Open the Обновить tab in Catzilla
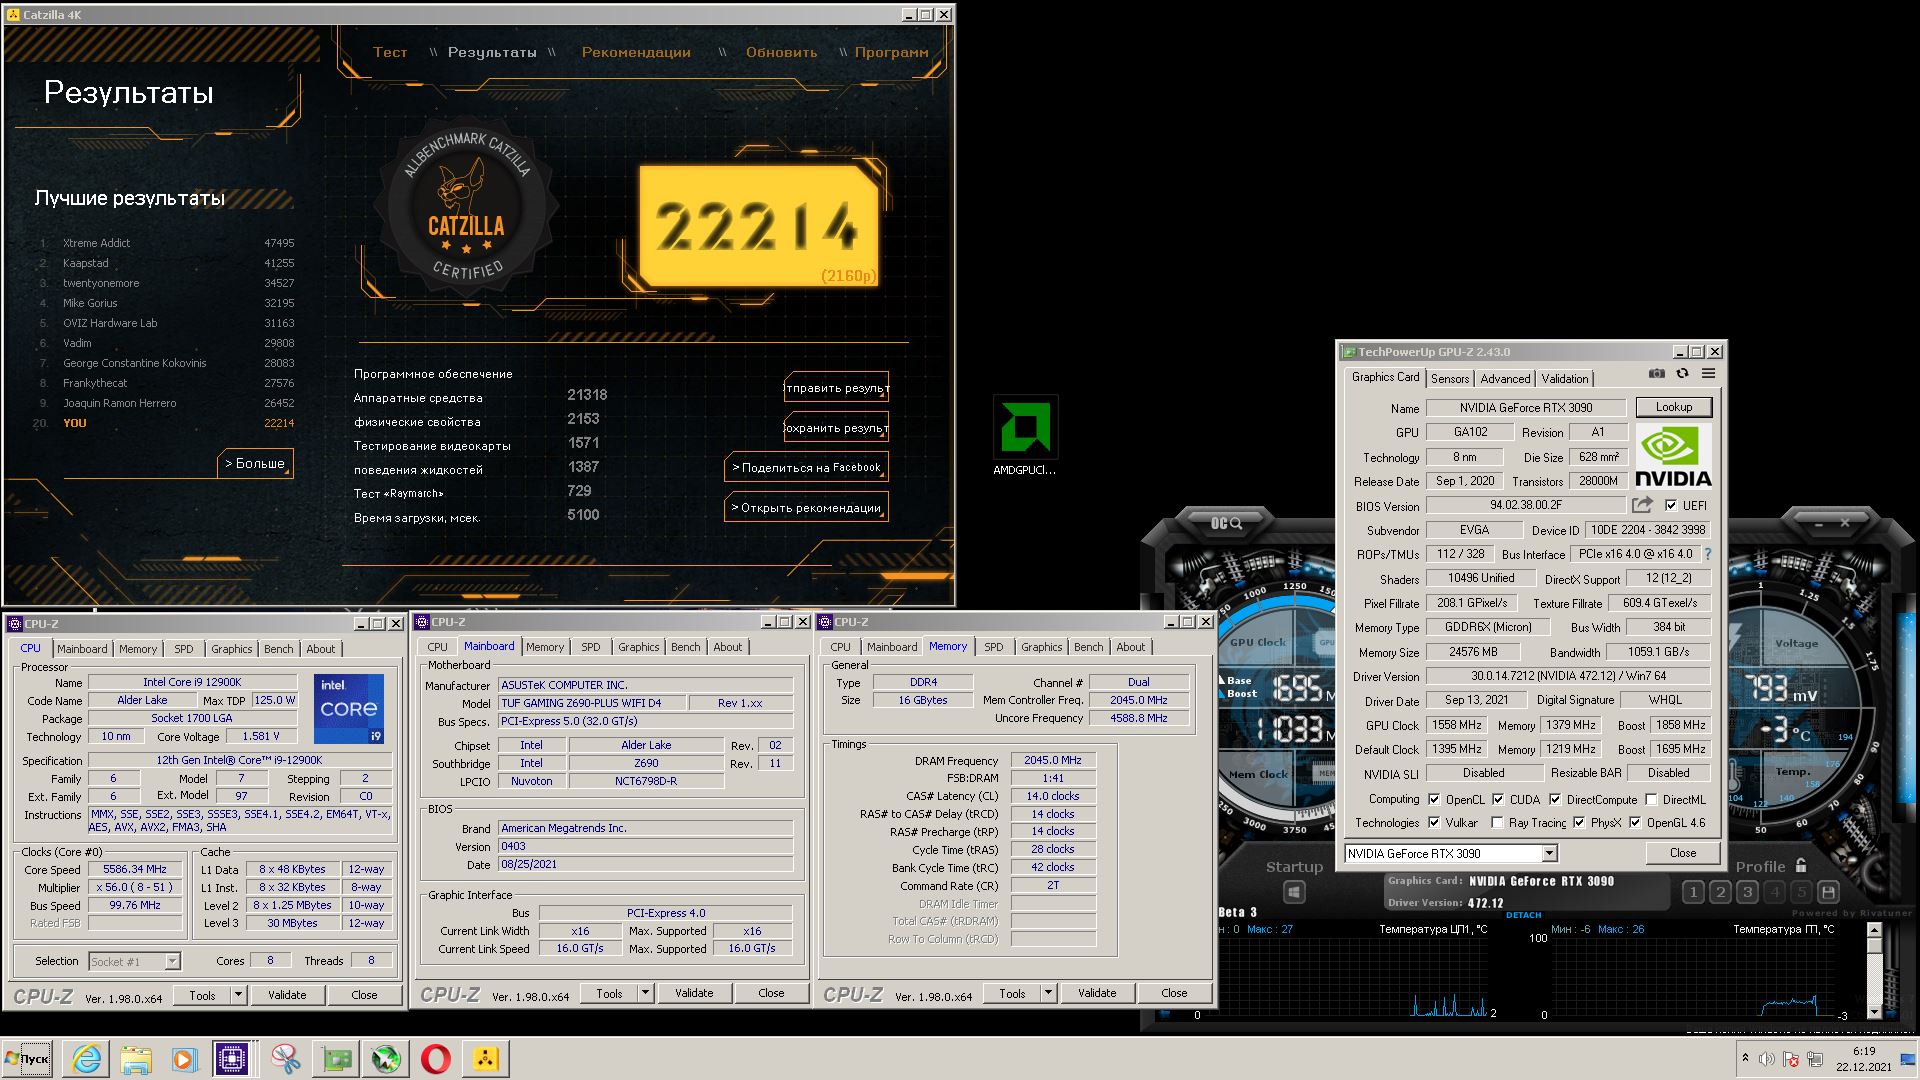The width and height of the screenshot is (1920, 1080). [782, 52]
